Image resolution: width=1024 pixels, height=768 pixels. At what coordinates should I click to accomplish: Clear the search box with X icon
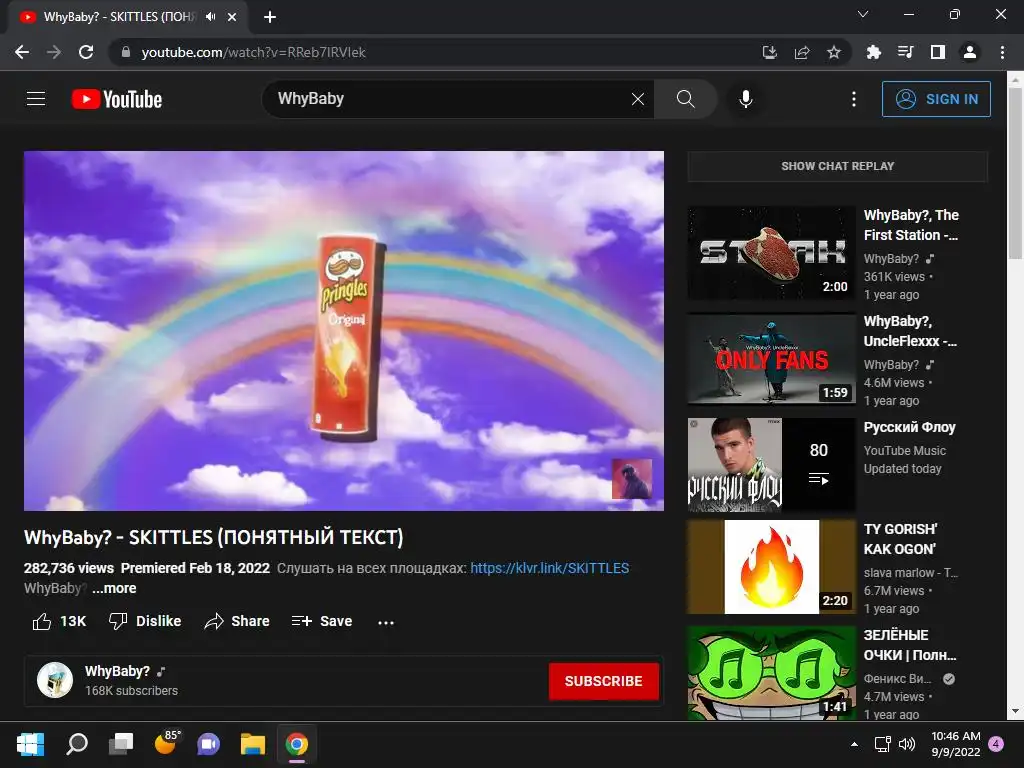coord(637,99)
